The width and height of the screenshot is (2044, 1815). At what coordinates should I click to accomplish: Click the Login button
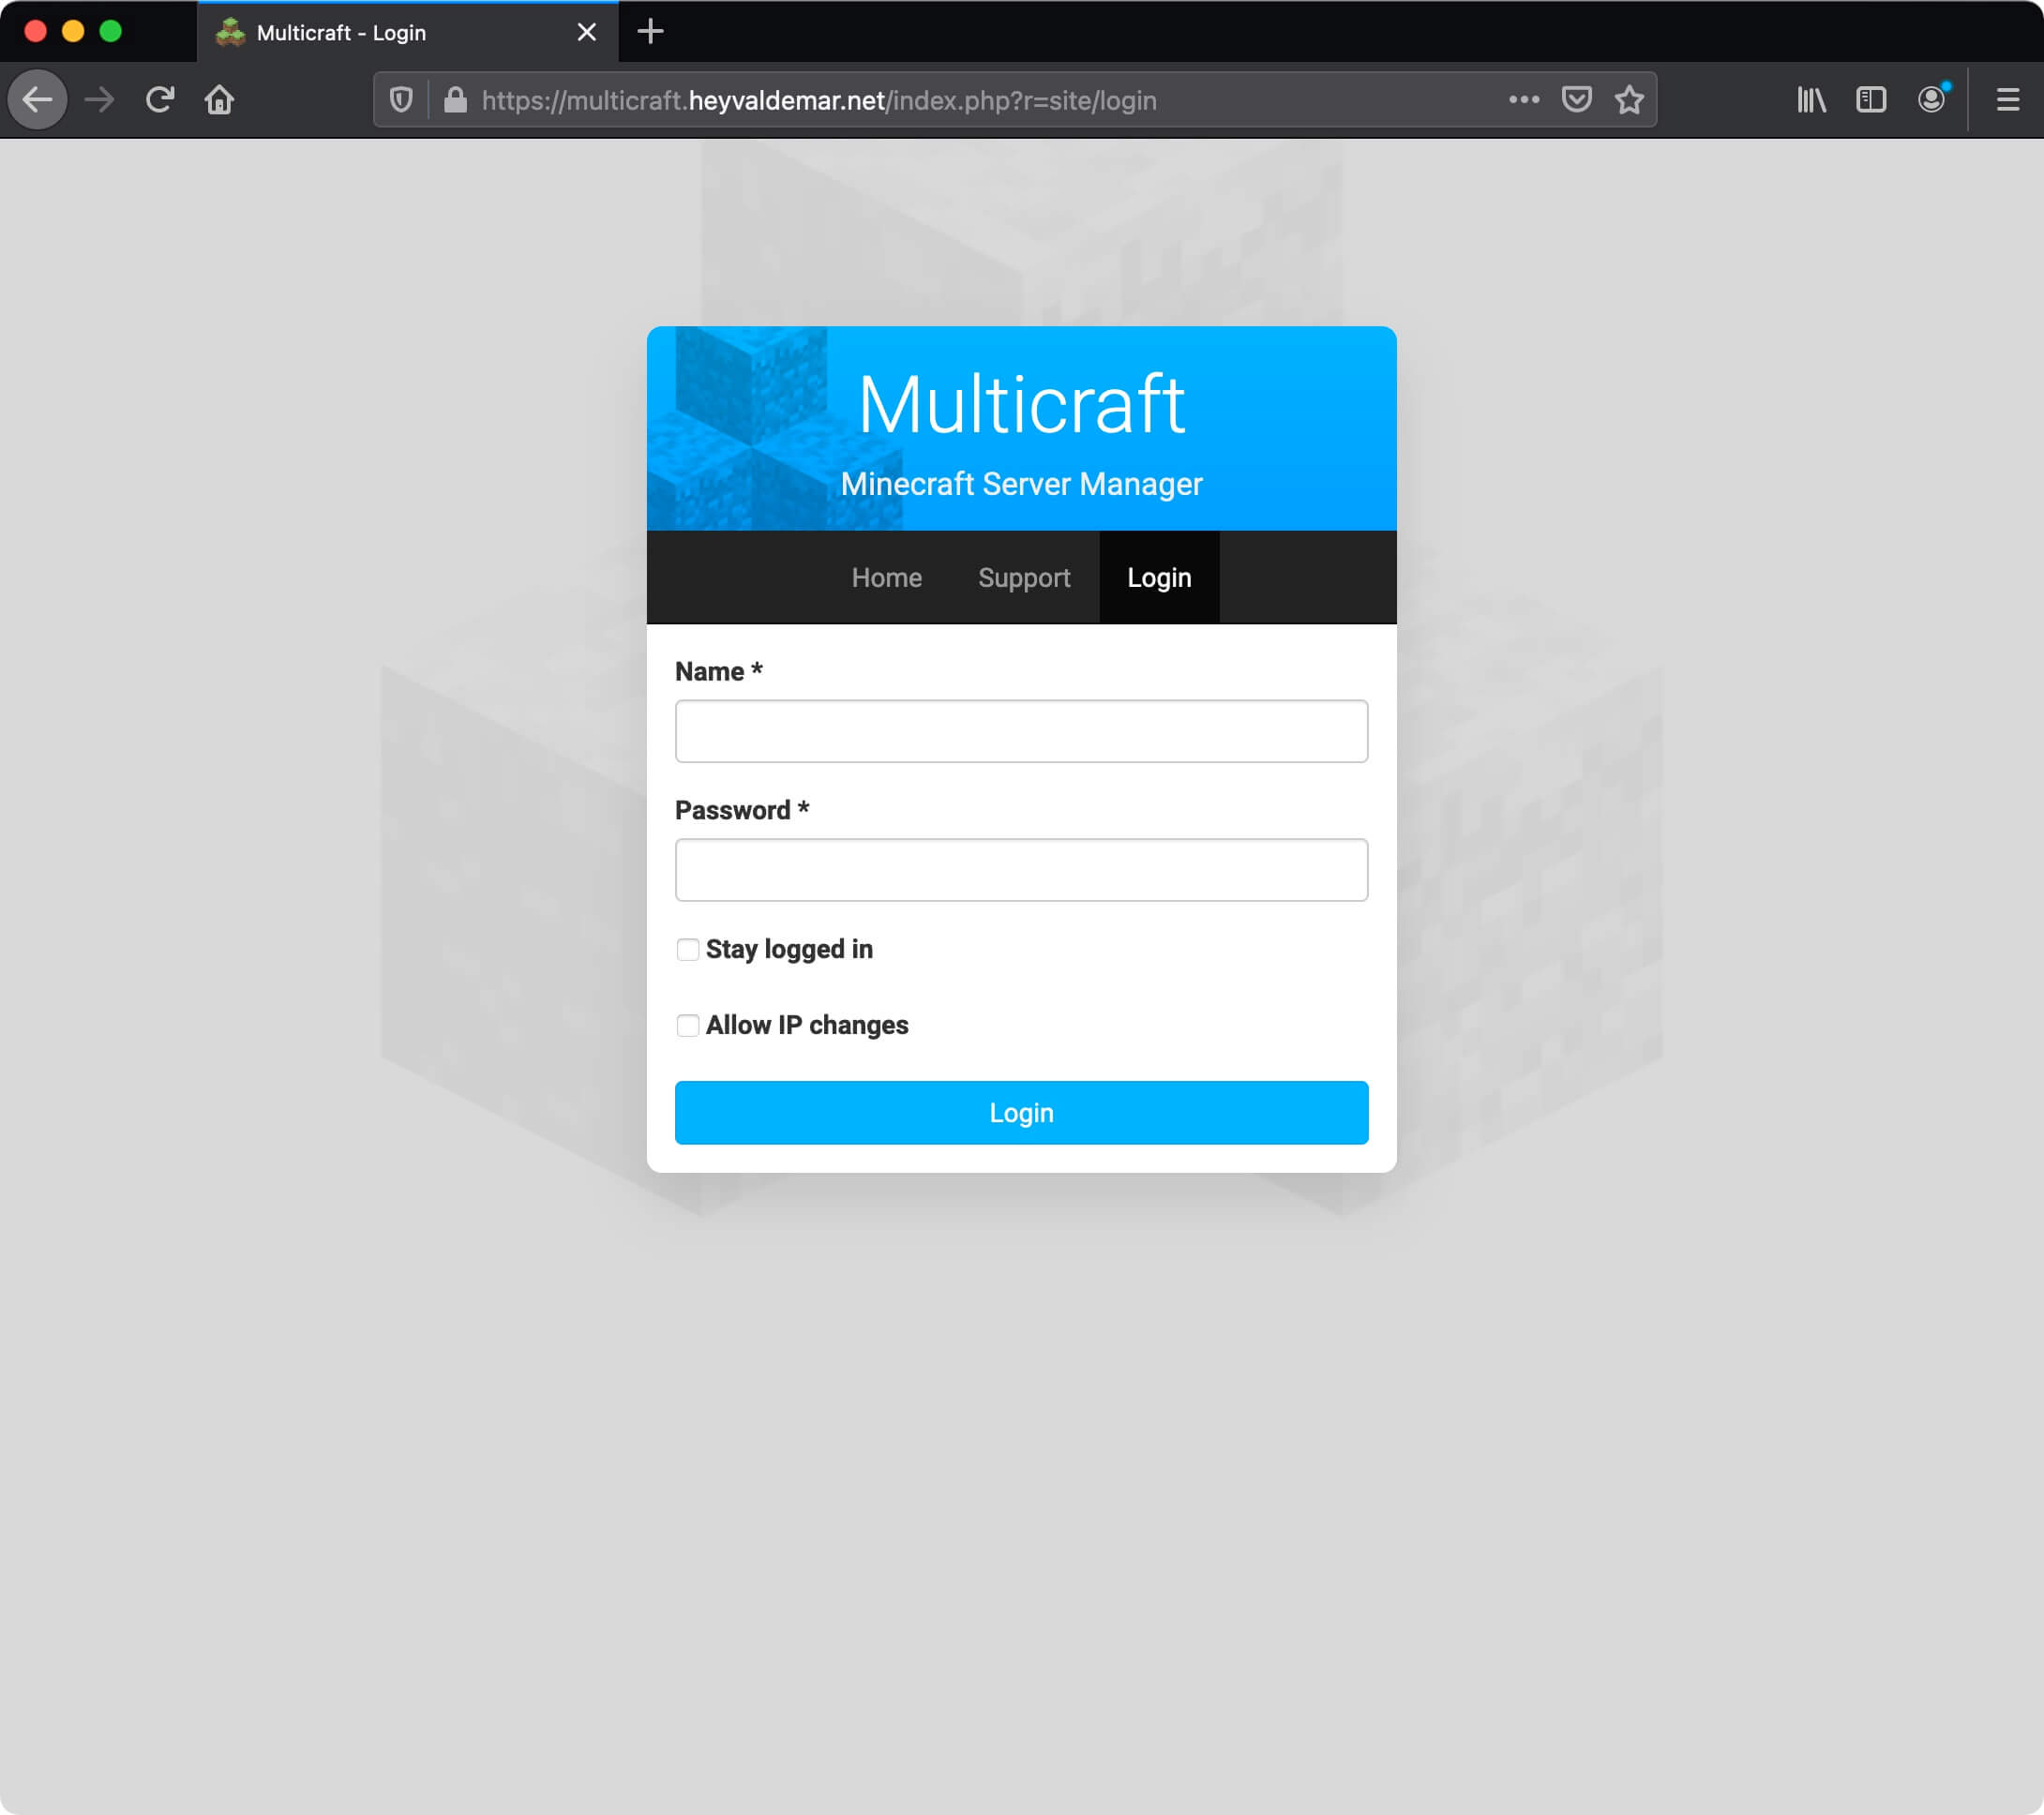pyautogui.click(x=1021, y=1113)
